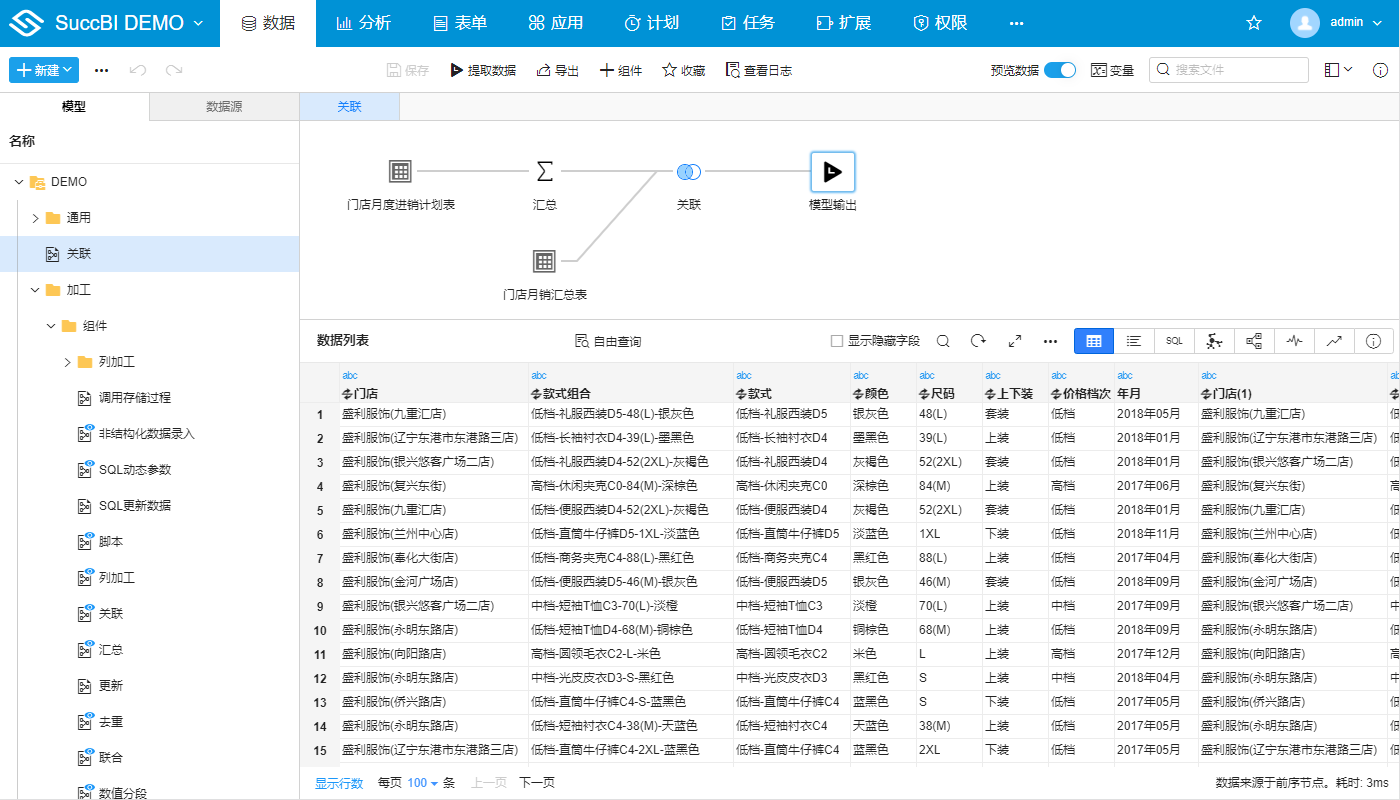Click the 模型输出 output node
The height and width of the screenshot is (800, 1400).
tap(832, 172)
